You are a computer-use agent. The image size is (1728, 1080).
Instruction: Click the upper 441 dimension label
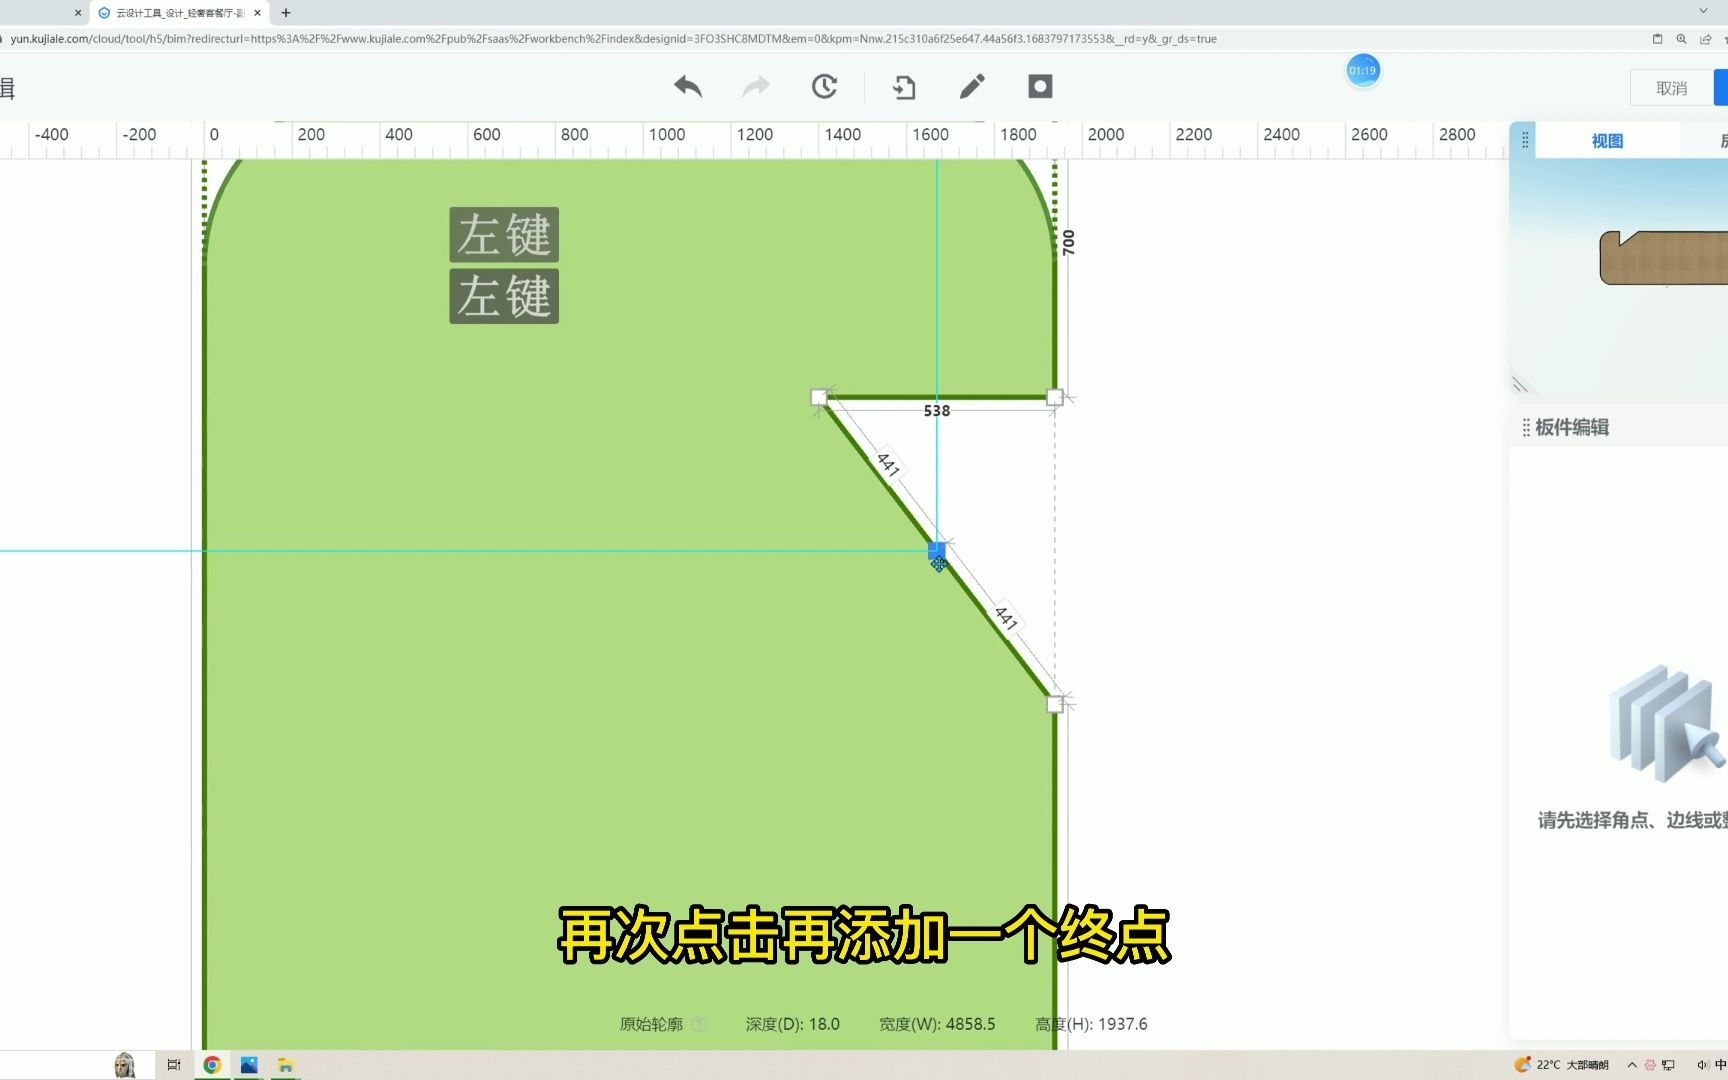(x=888, y=464)
